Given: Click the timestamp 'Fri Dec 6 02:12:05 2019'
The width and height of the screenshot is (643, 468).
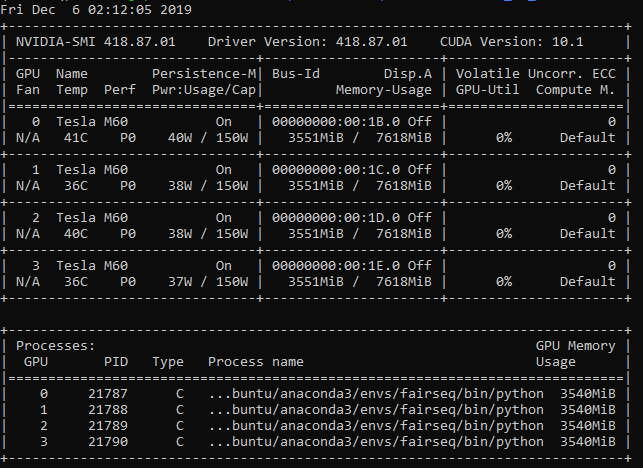Looking at the screenshot, I should point(96,9).
